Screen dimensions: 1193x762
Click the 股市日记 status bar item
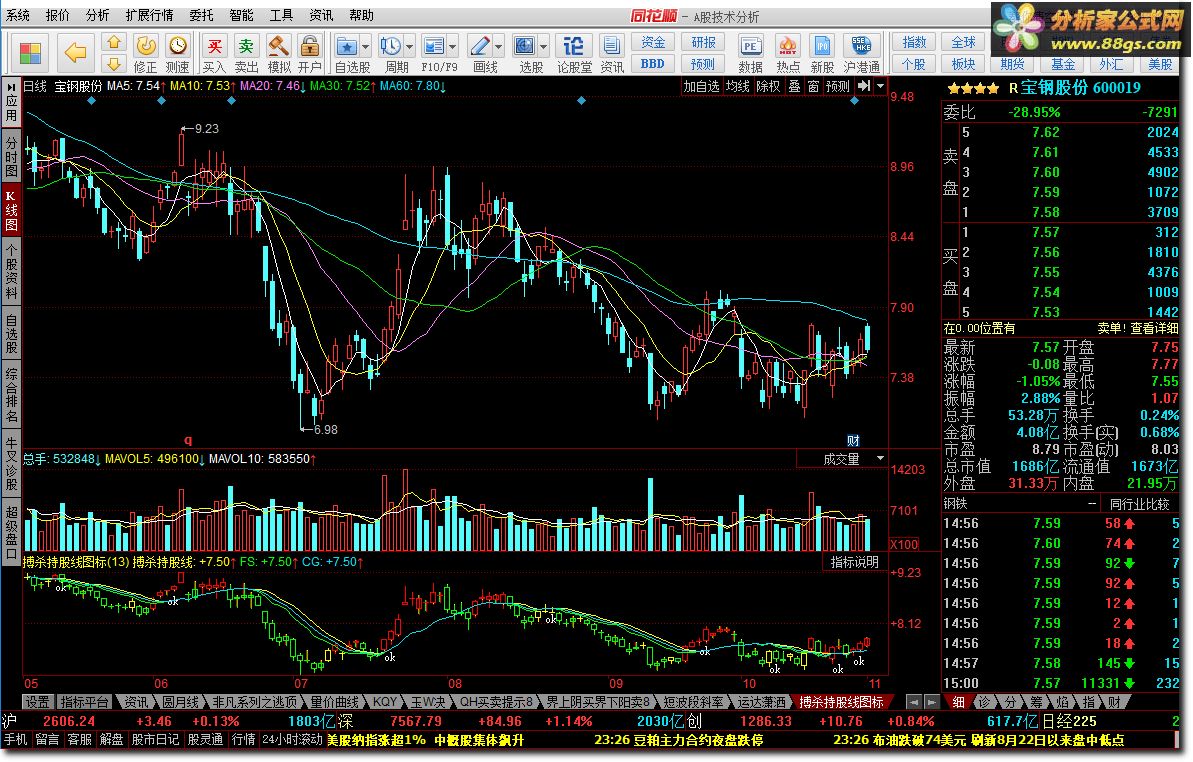[155, 738]
